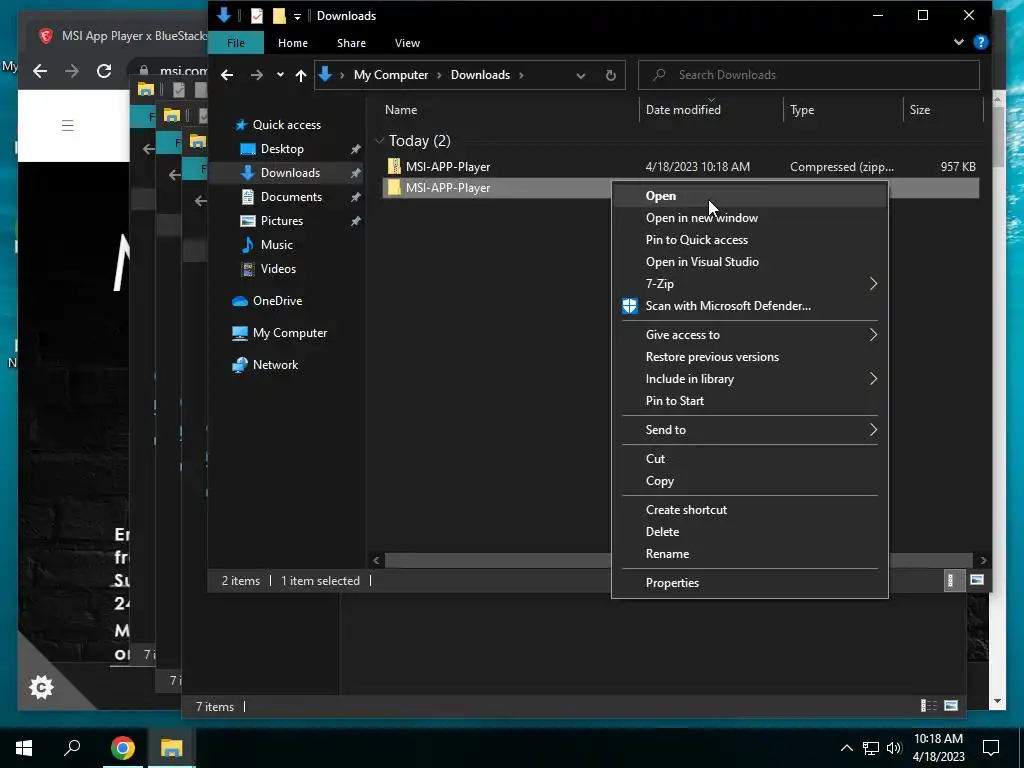
Task: Click the Forward arrow in Downloads window
Action: pyautogui.click(x=257, y=75)
